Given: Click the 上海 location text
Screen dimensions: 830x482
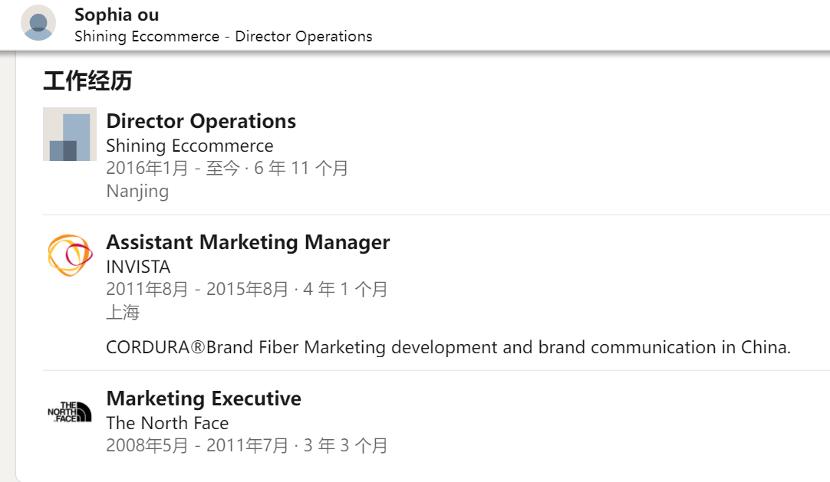Looking at the screenshot, I should [123, 312].
